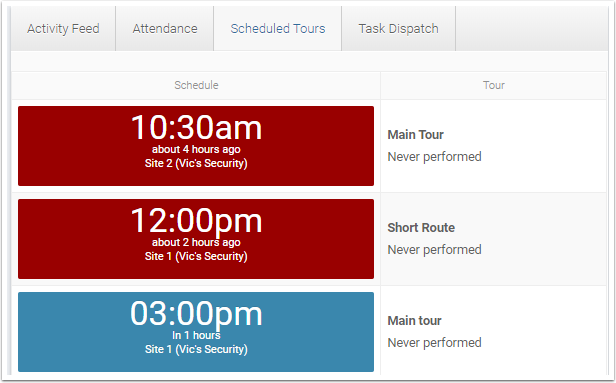Click the 'about 4 hours ago' label
The image size is (616, 383).
196,149
